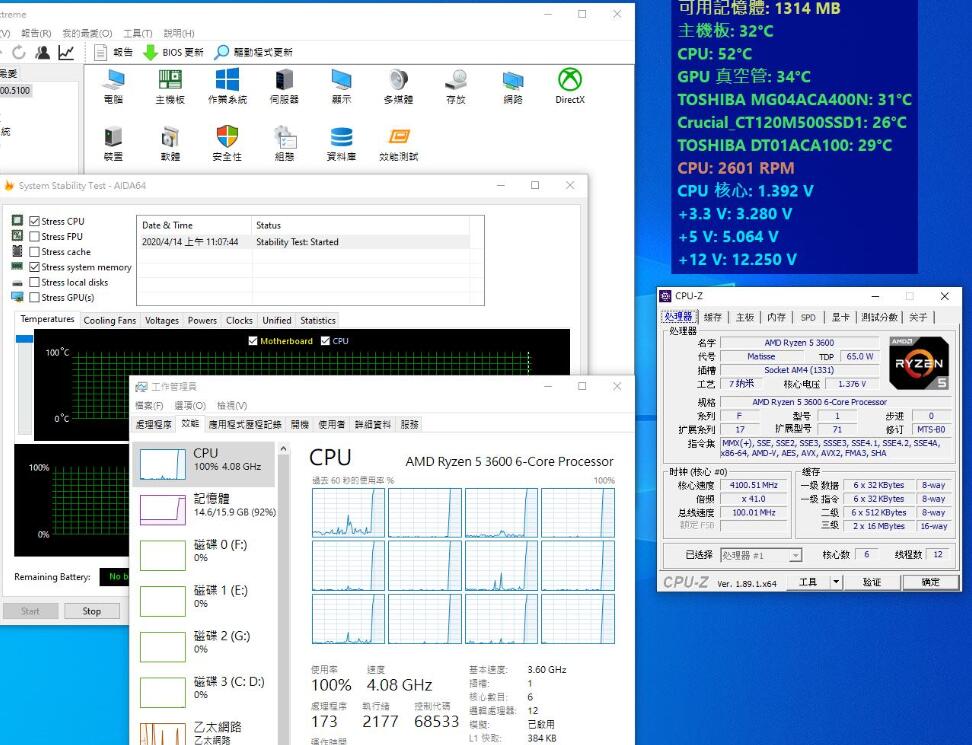Switch to the Statistics tab
This screenshot has height=745, width=972.
[318, 320]
